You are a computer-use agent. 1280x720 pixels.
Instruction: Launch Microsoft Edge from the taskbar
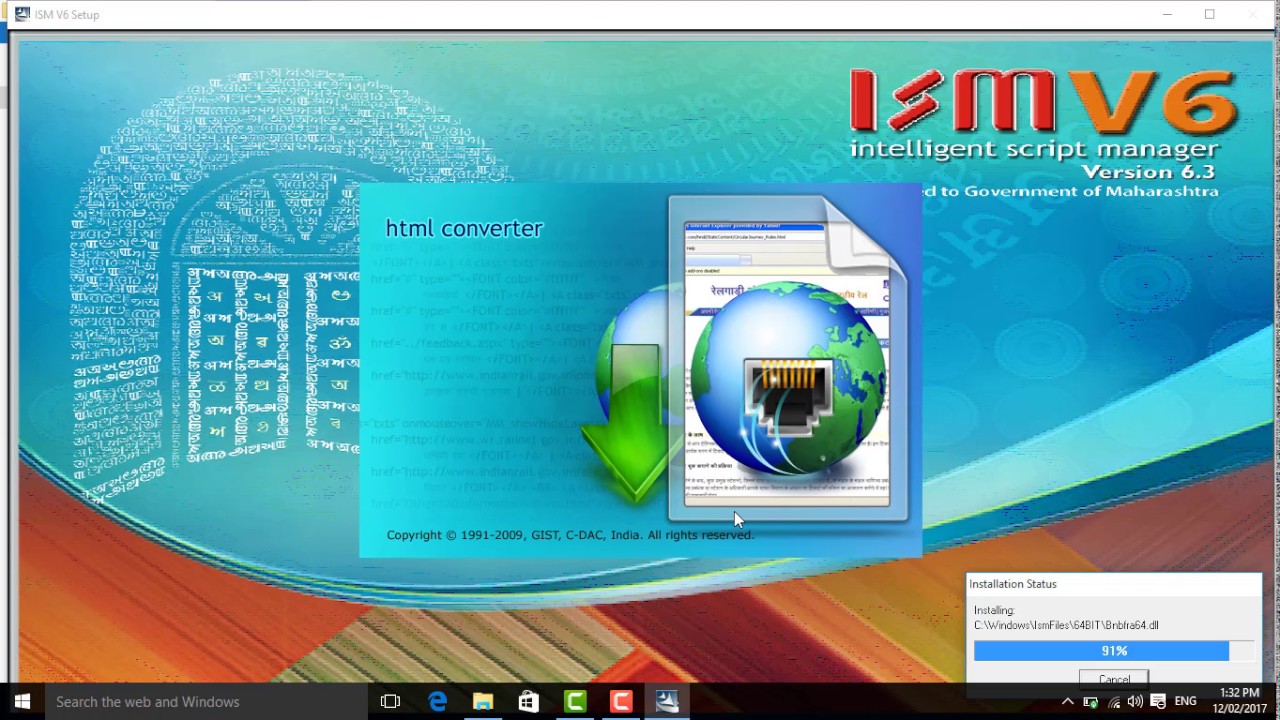pyautogui.click(x=437, y=702)
